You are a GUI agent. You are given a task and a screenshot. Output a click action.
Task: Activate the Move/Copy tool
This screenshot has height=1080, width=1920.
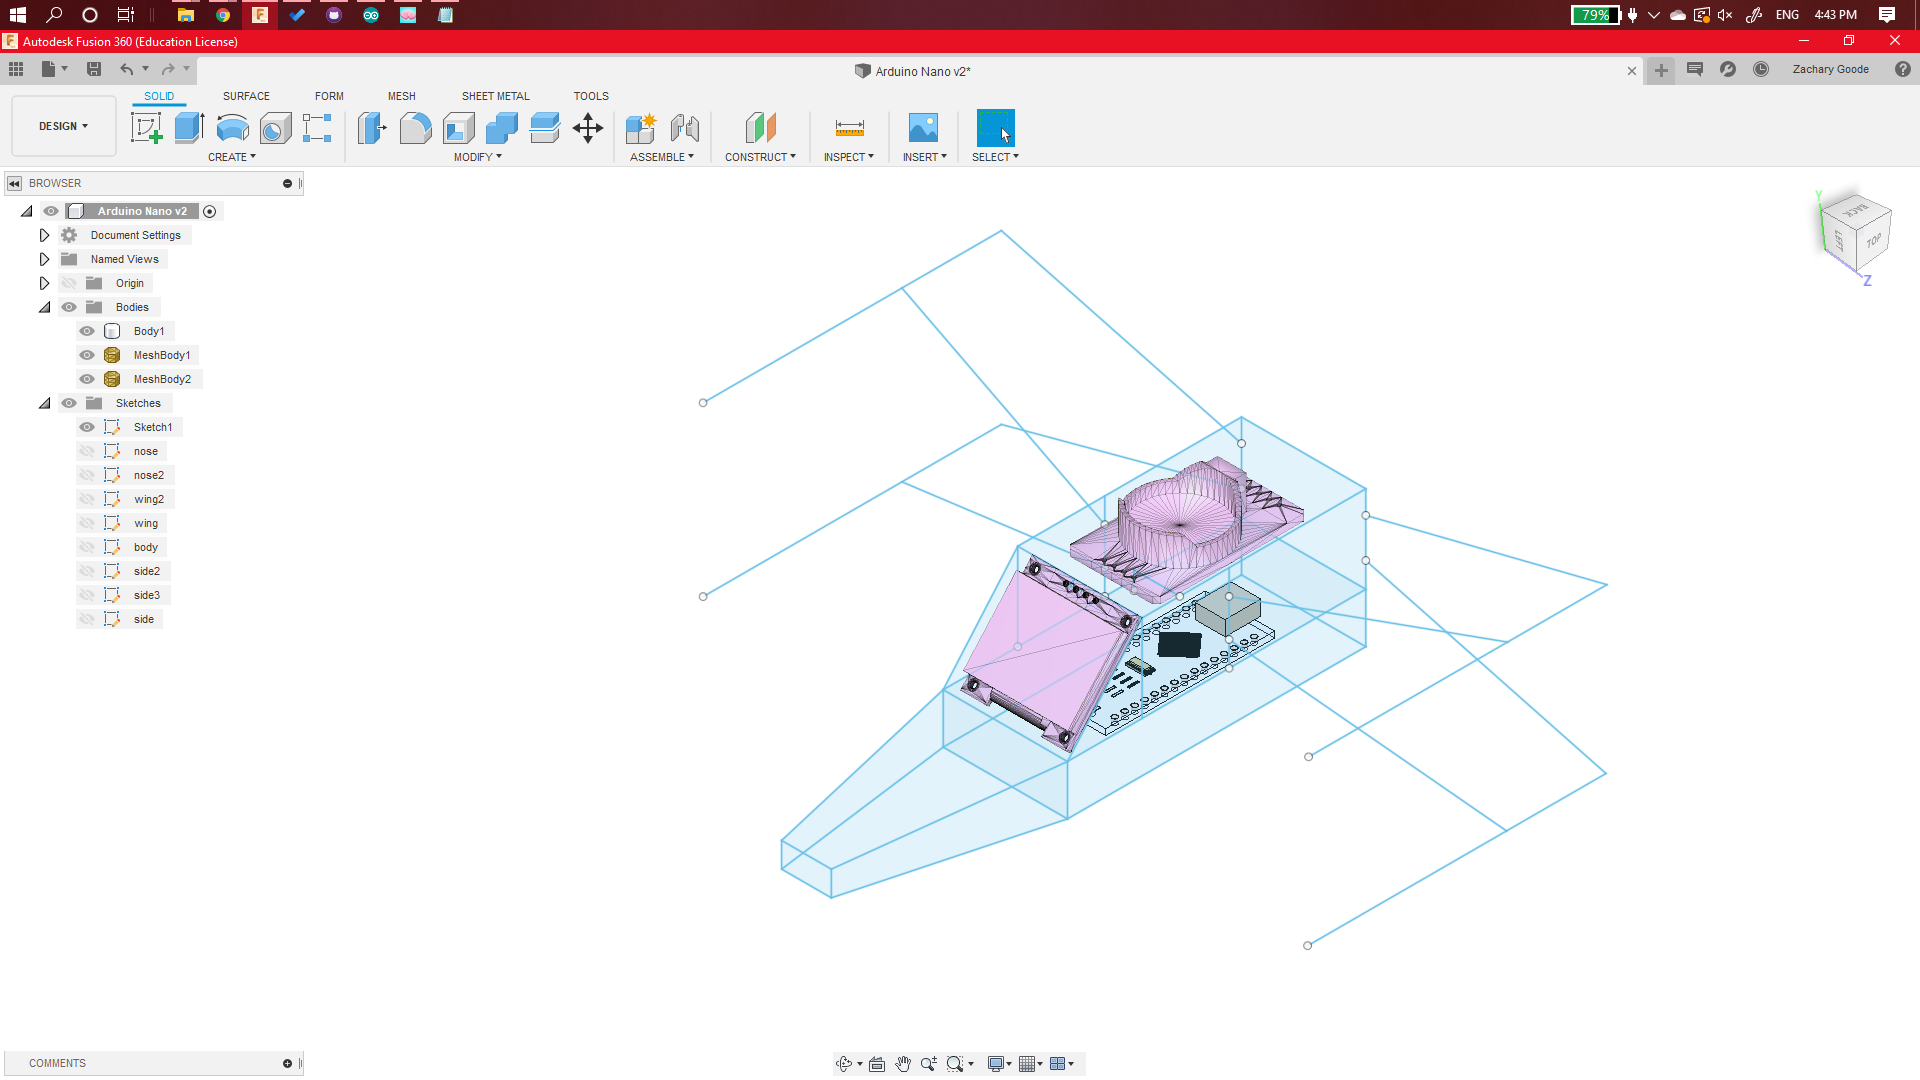click(x=587, y=128)
